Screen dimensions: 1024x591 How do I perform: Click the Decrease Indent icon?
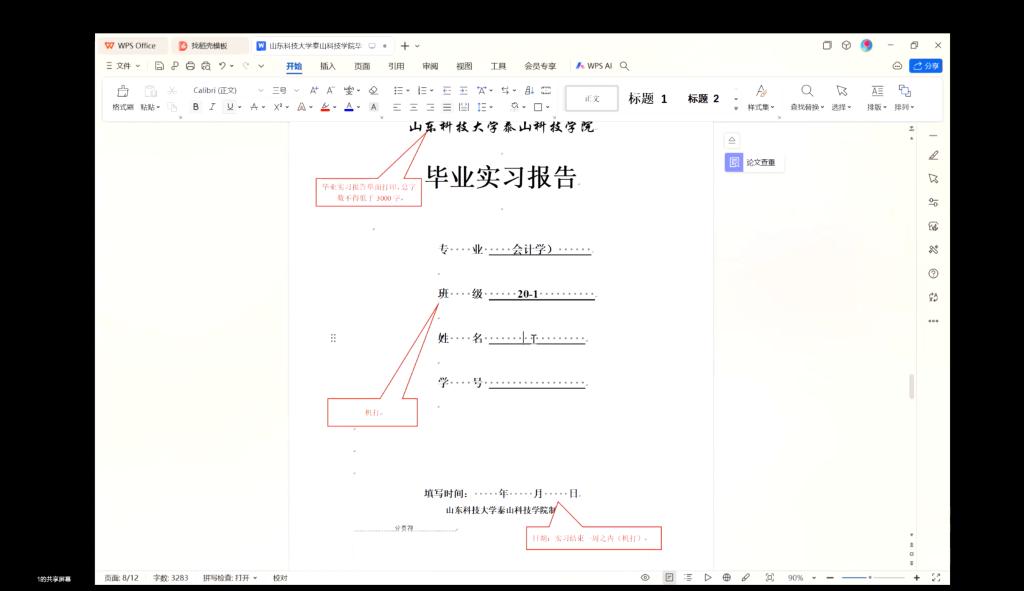click(x=447, y=90)
